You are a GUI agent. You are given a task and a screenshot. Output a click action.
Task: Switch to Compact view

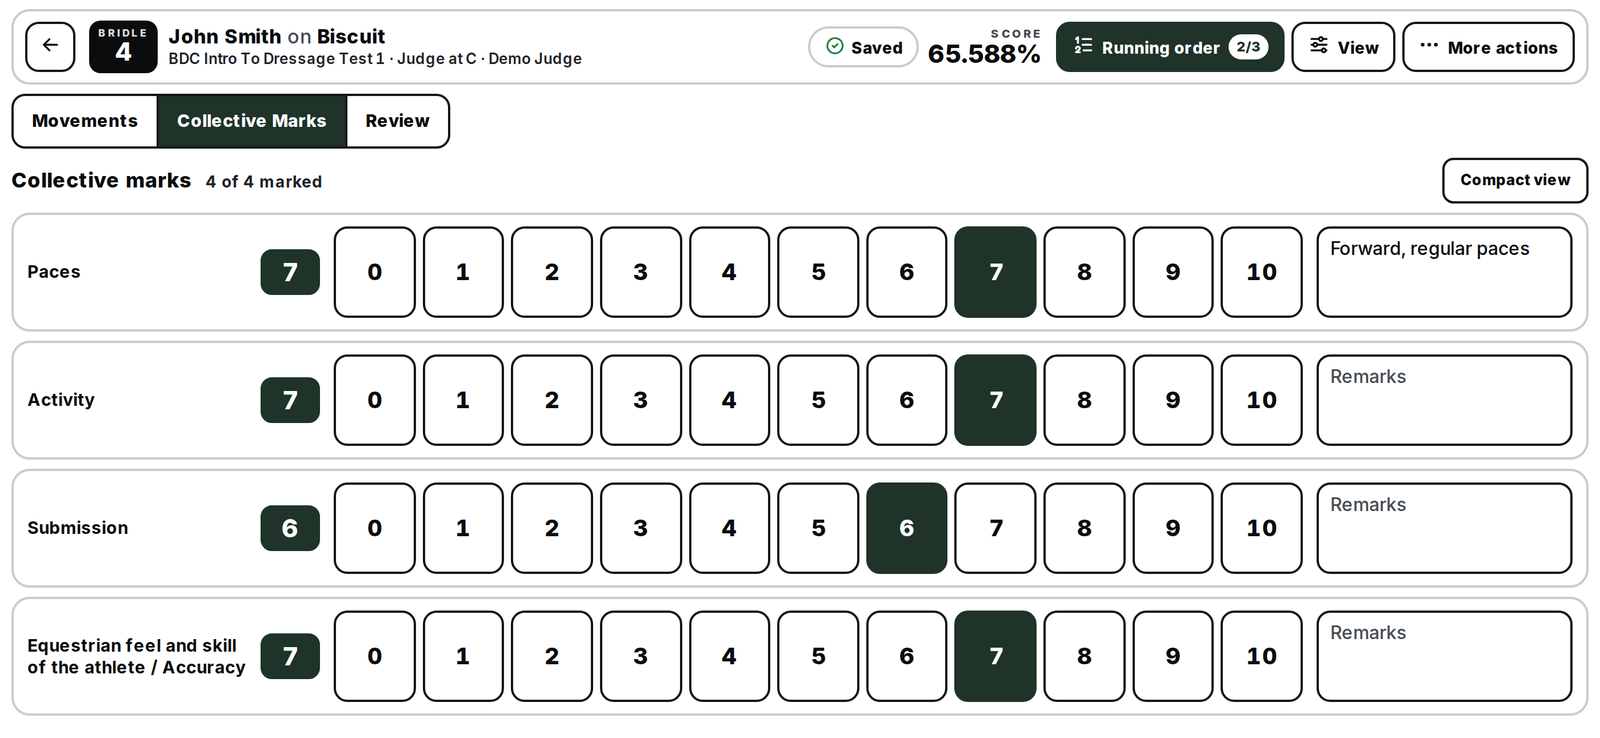click(x=1515, y=180)
